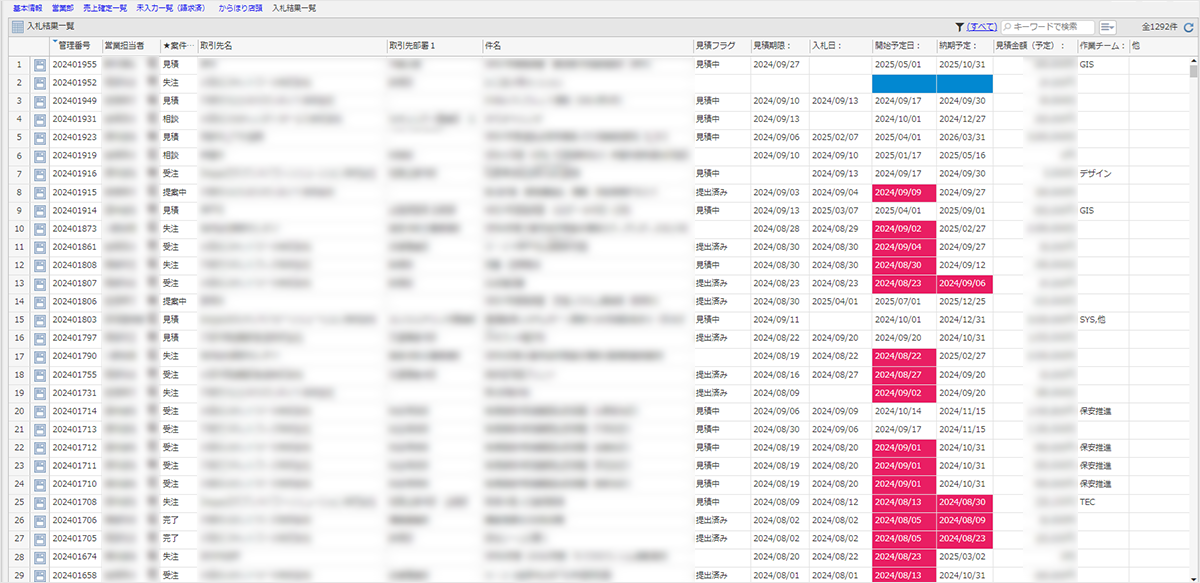Open the 営業部 link
The width and height of the screenshot is (1200, 583).
tap(63, 8)
